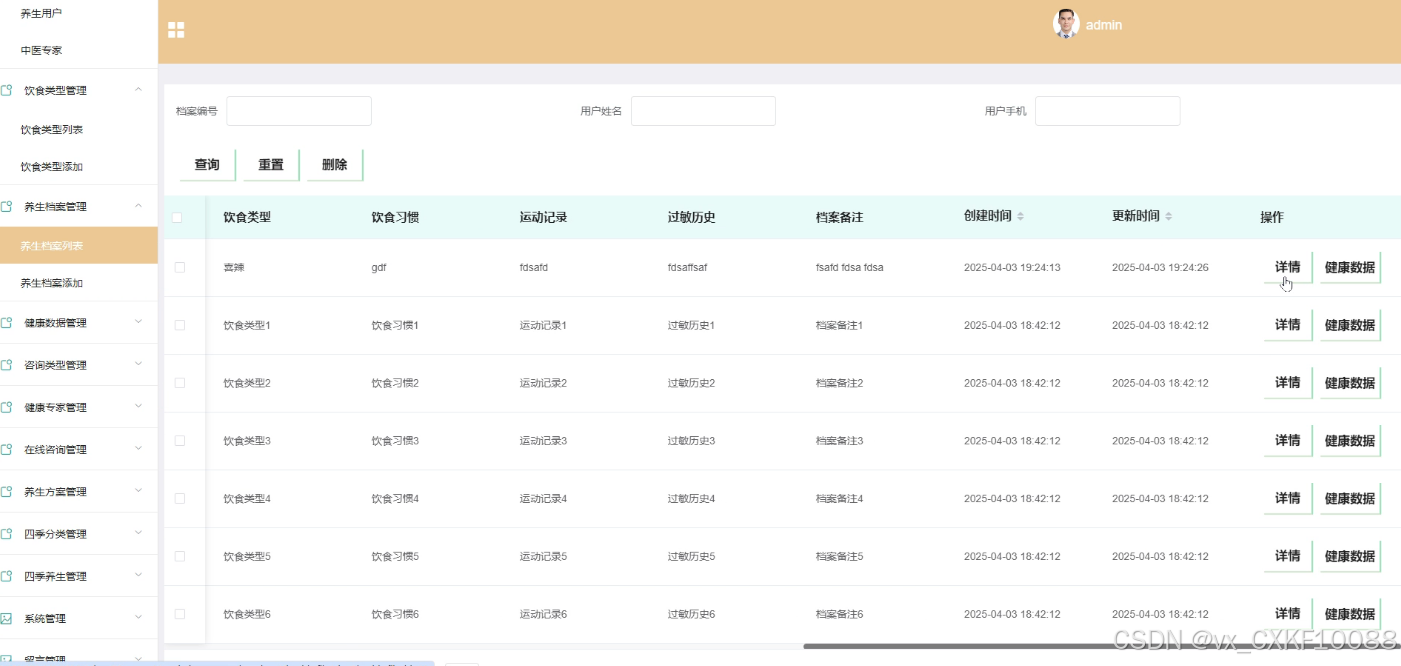The width and height of the screenshot is (1401, 666).
Task: Click the grid menu icon in header
Action: coord(176,30)
